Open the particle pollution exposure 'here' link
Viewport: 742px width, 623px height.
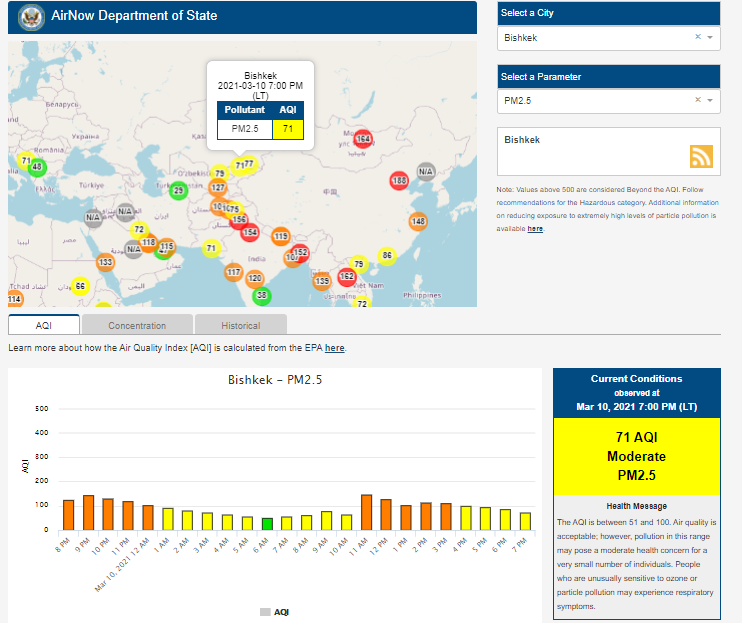point(535,229)
